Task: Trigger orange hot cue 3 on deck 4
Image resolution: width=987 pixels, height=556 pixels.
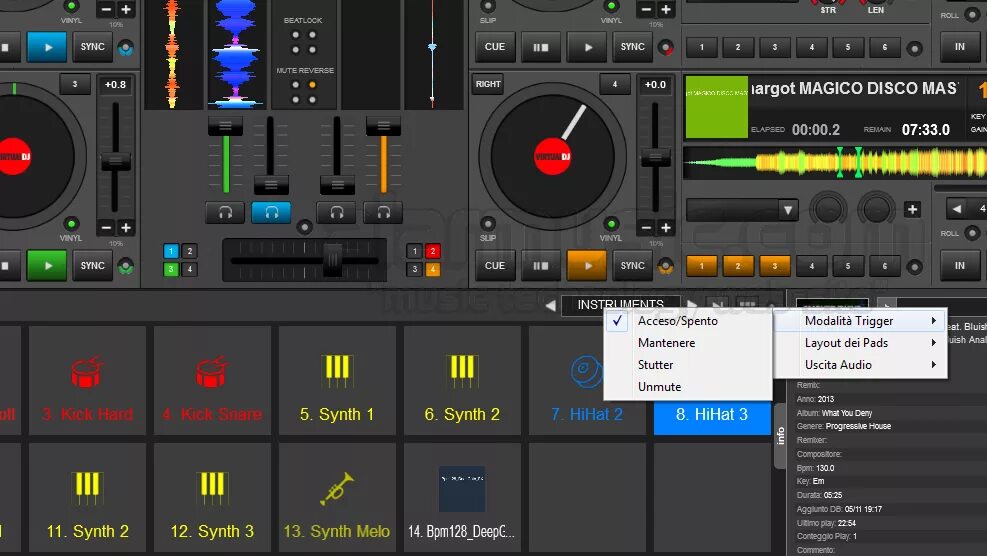Action: pyautogui.click(x=775, y=266)
